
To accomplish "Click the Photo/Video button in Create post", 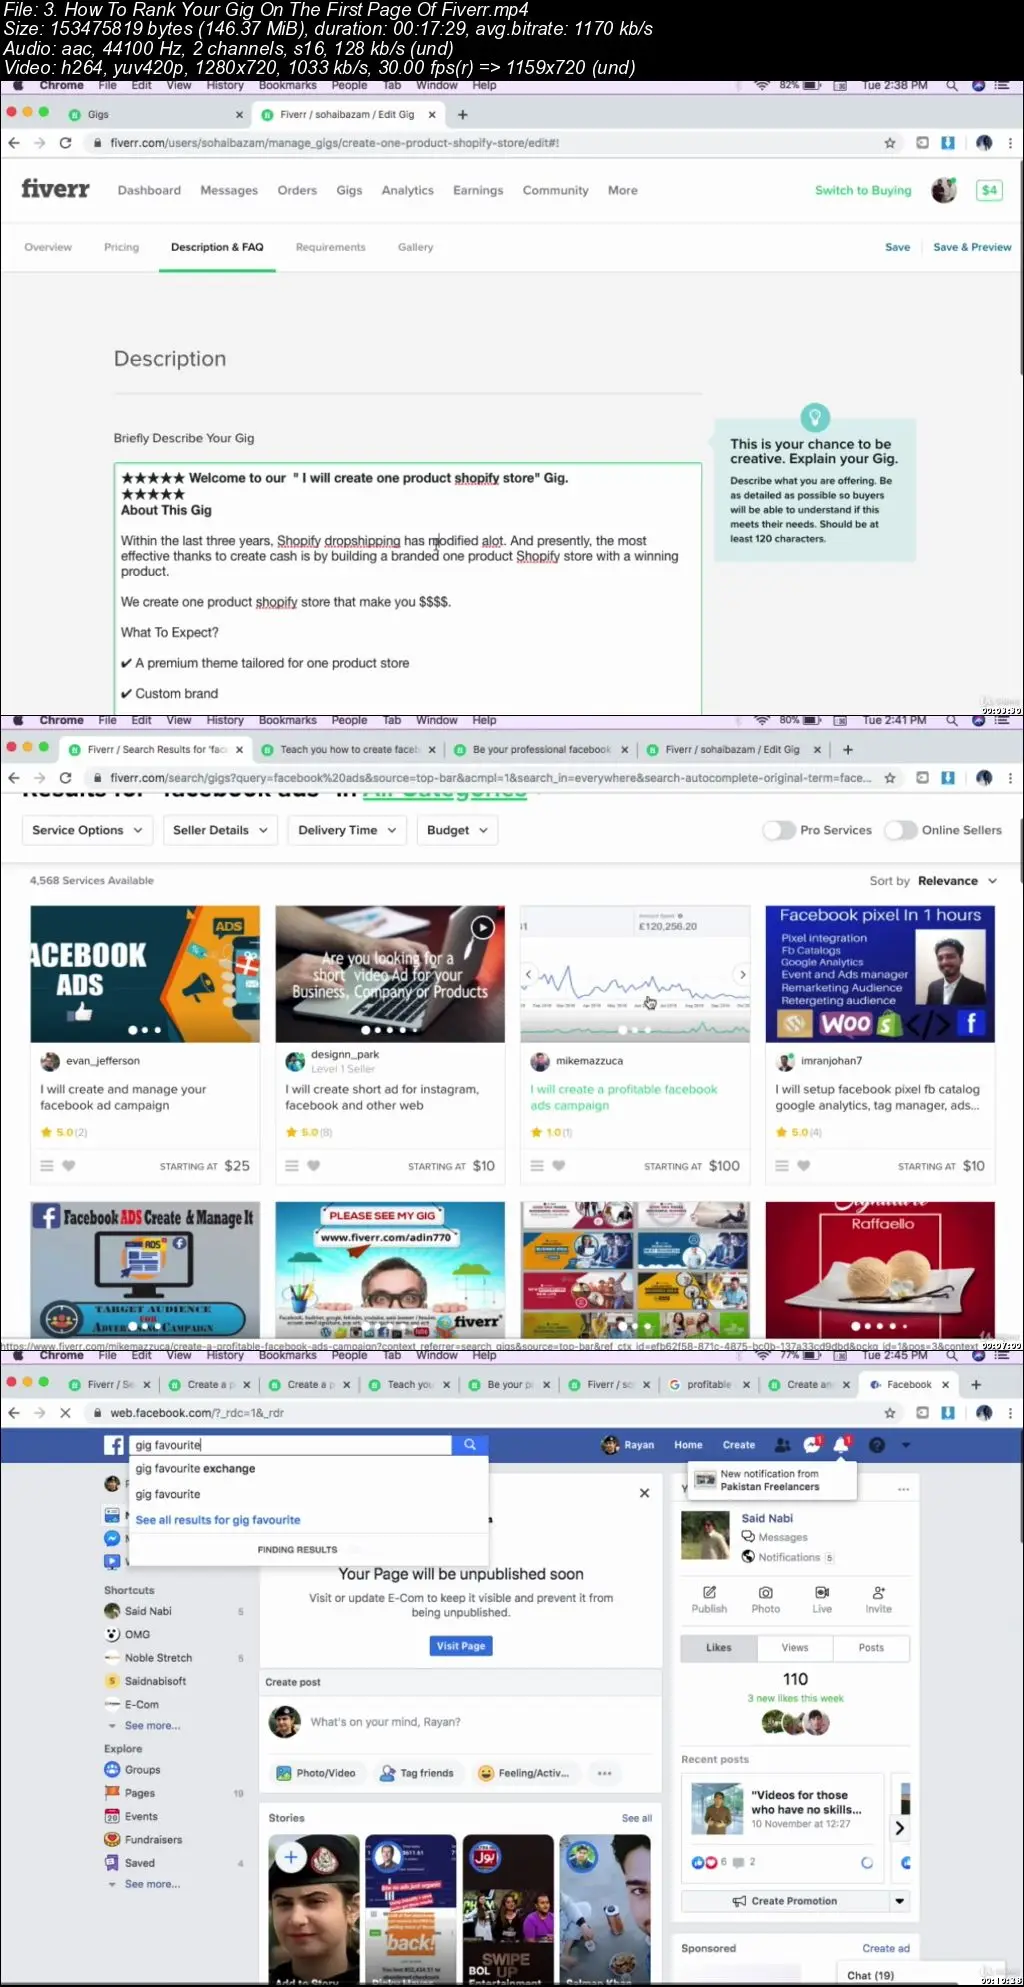I will click(x=316, y=1773).
